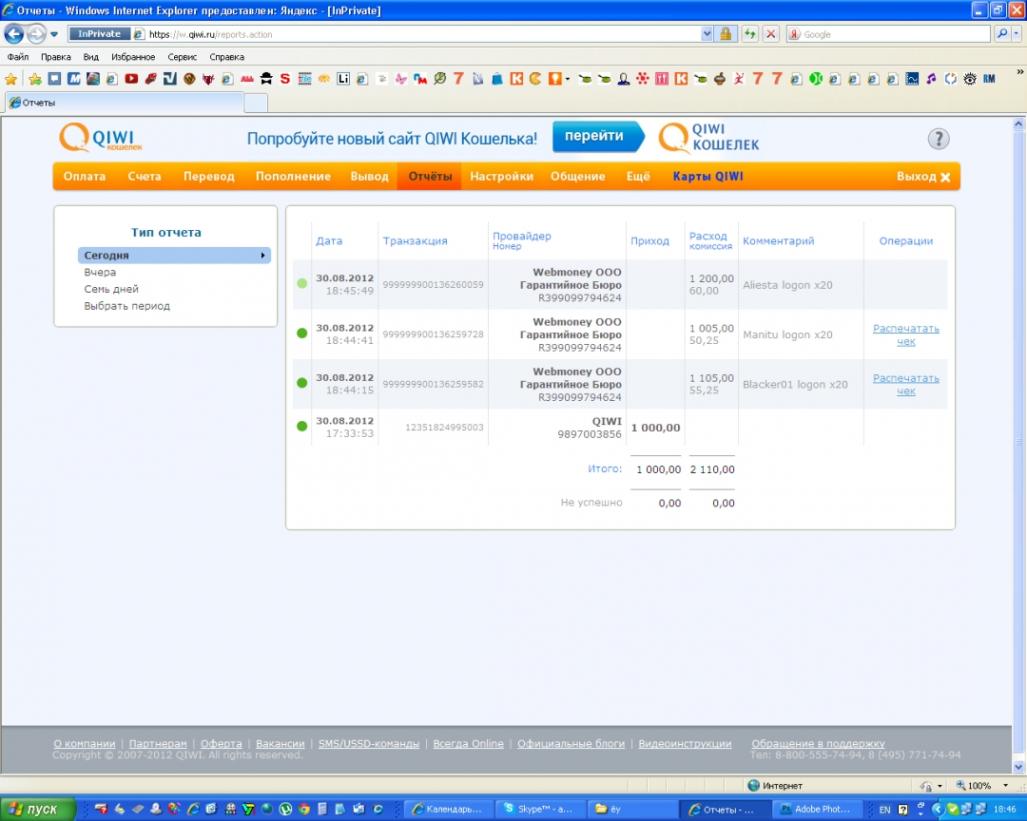Image resolution: width=1027 pixels, height=821 pixels.
Task: Select Сегодня report type
Action: pyautogui.click(x=173, y=255)
